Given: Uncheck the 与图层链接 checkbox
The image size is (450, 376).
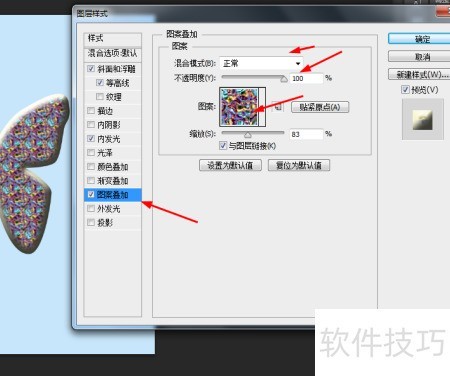Looking at the screenshot, I should pyautogui.click(x=223, y=145).
